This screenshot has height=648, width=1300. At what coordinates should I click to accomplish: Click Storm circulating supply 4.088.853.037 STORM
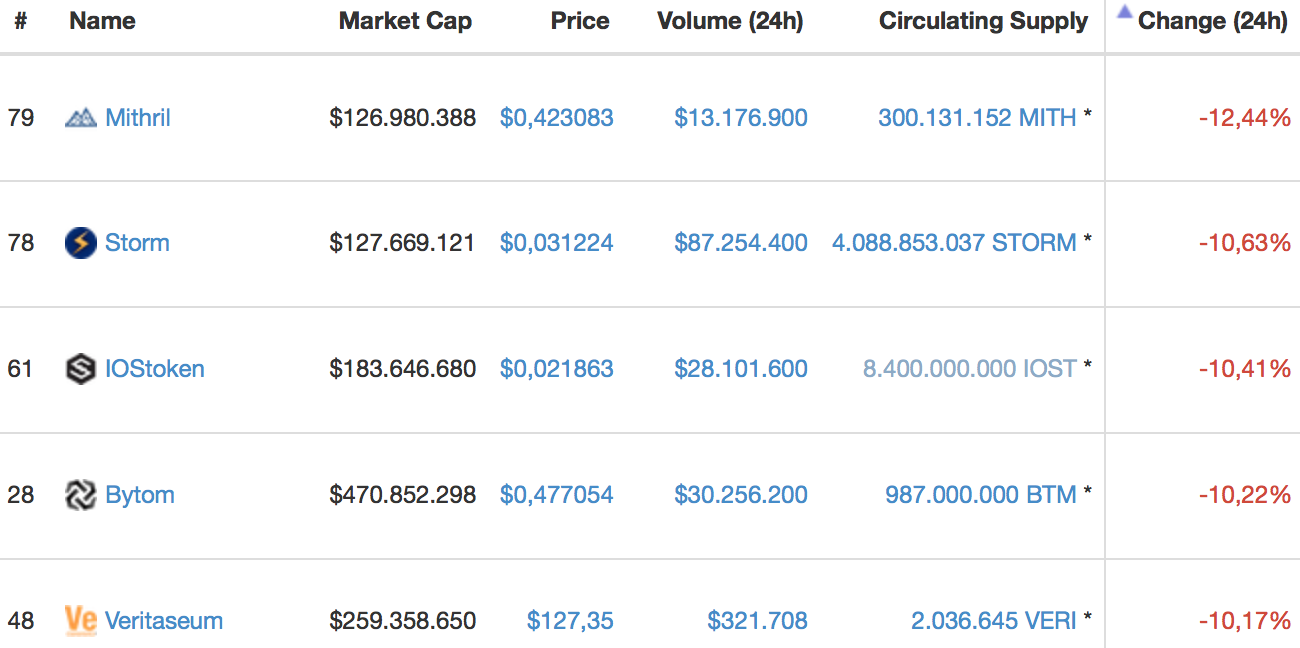954,243
